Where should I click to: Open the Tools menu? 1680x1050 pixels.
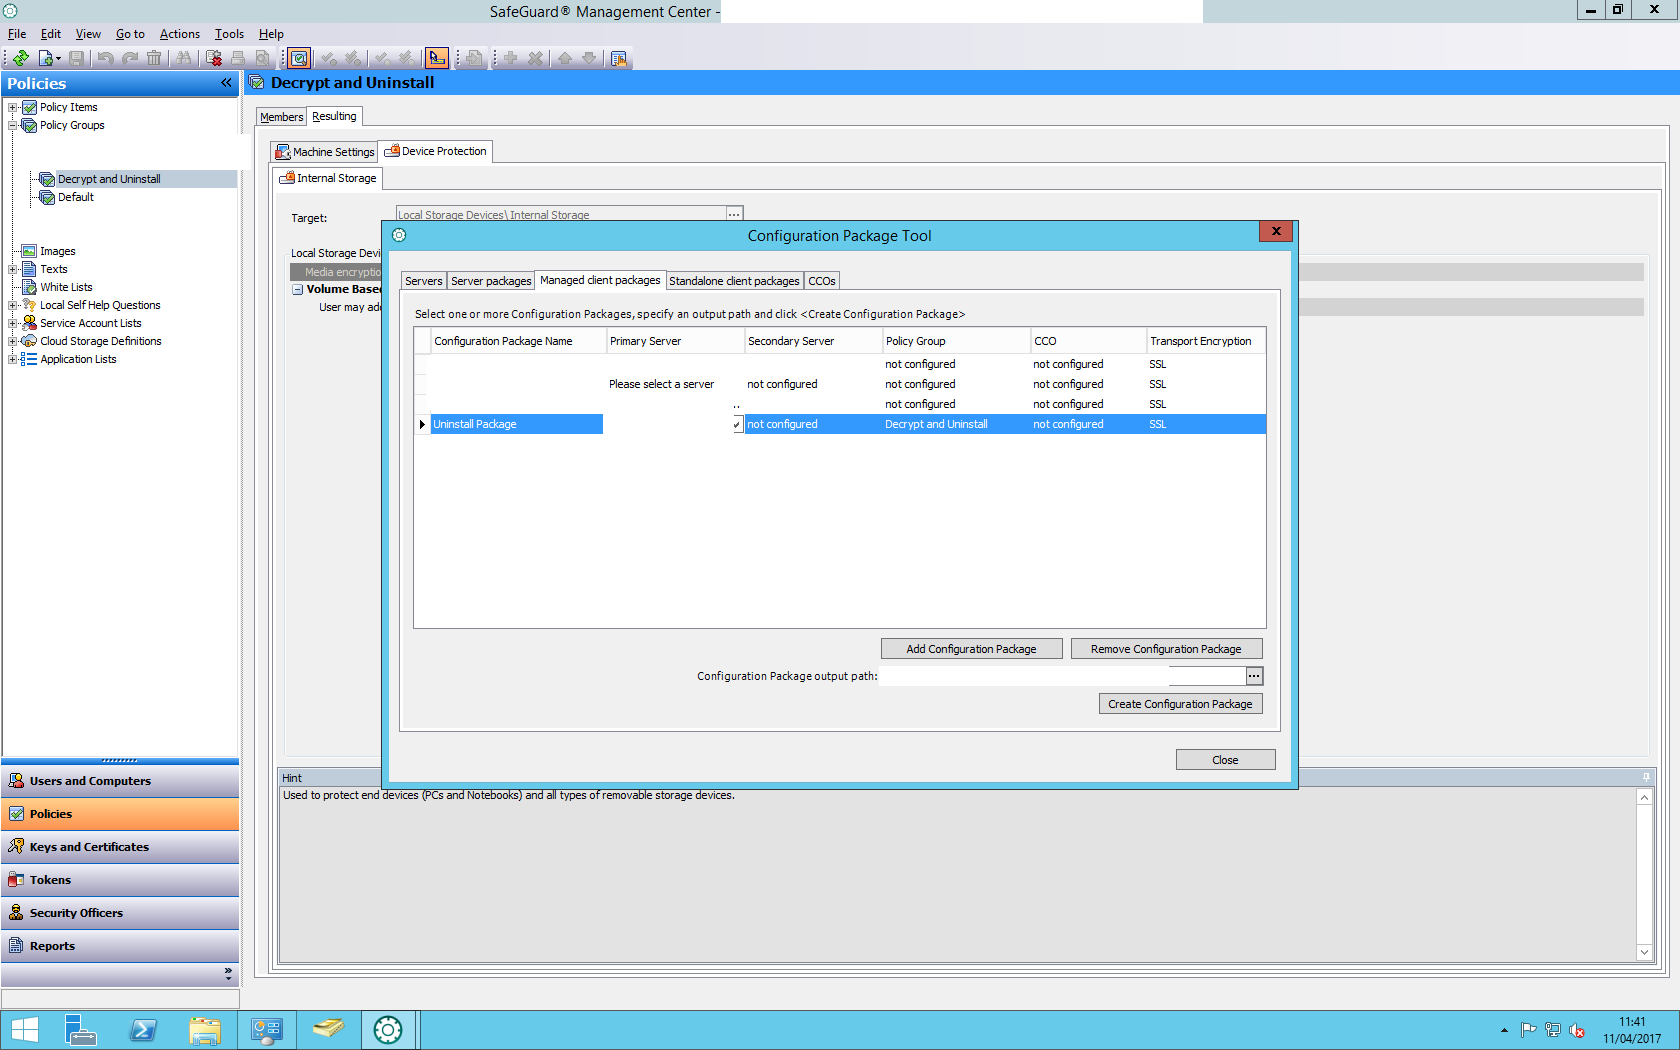click(x=229, y=34)
